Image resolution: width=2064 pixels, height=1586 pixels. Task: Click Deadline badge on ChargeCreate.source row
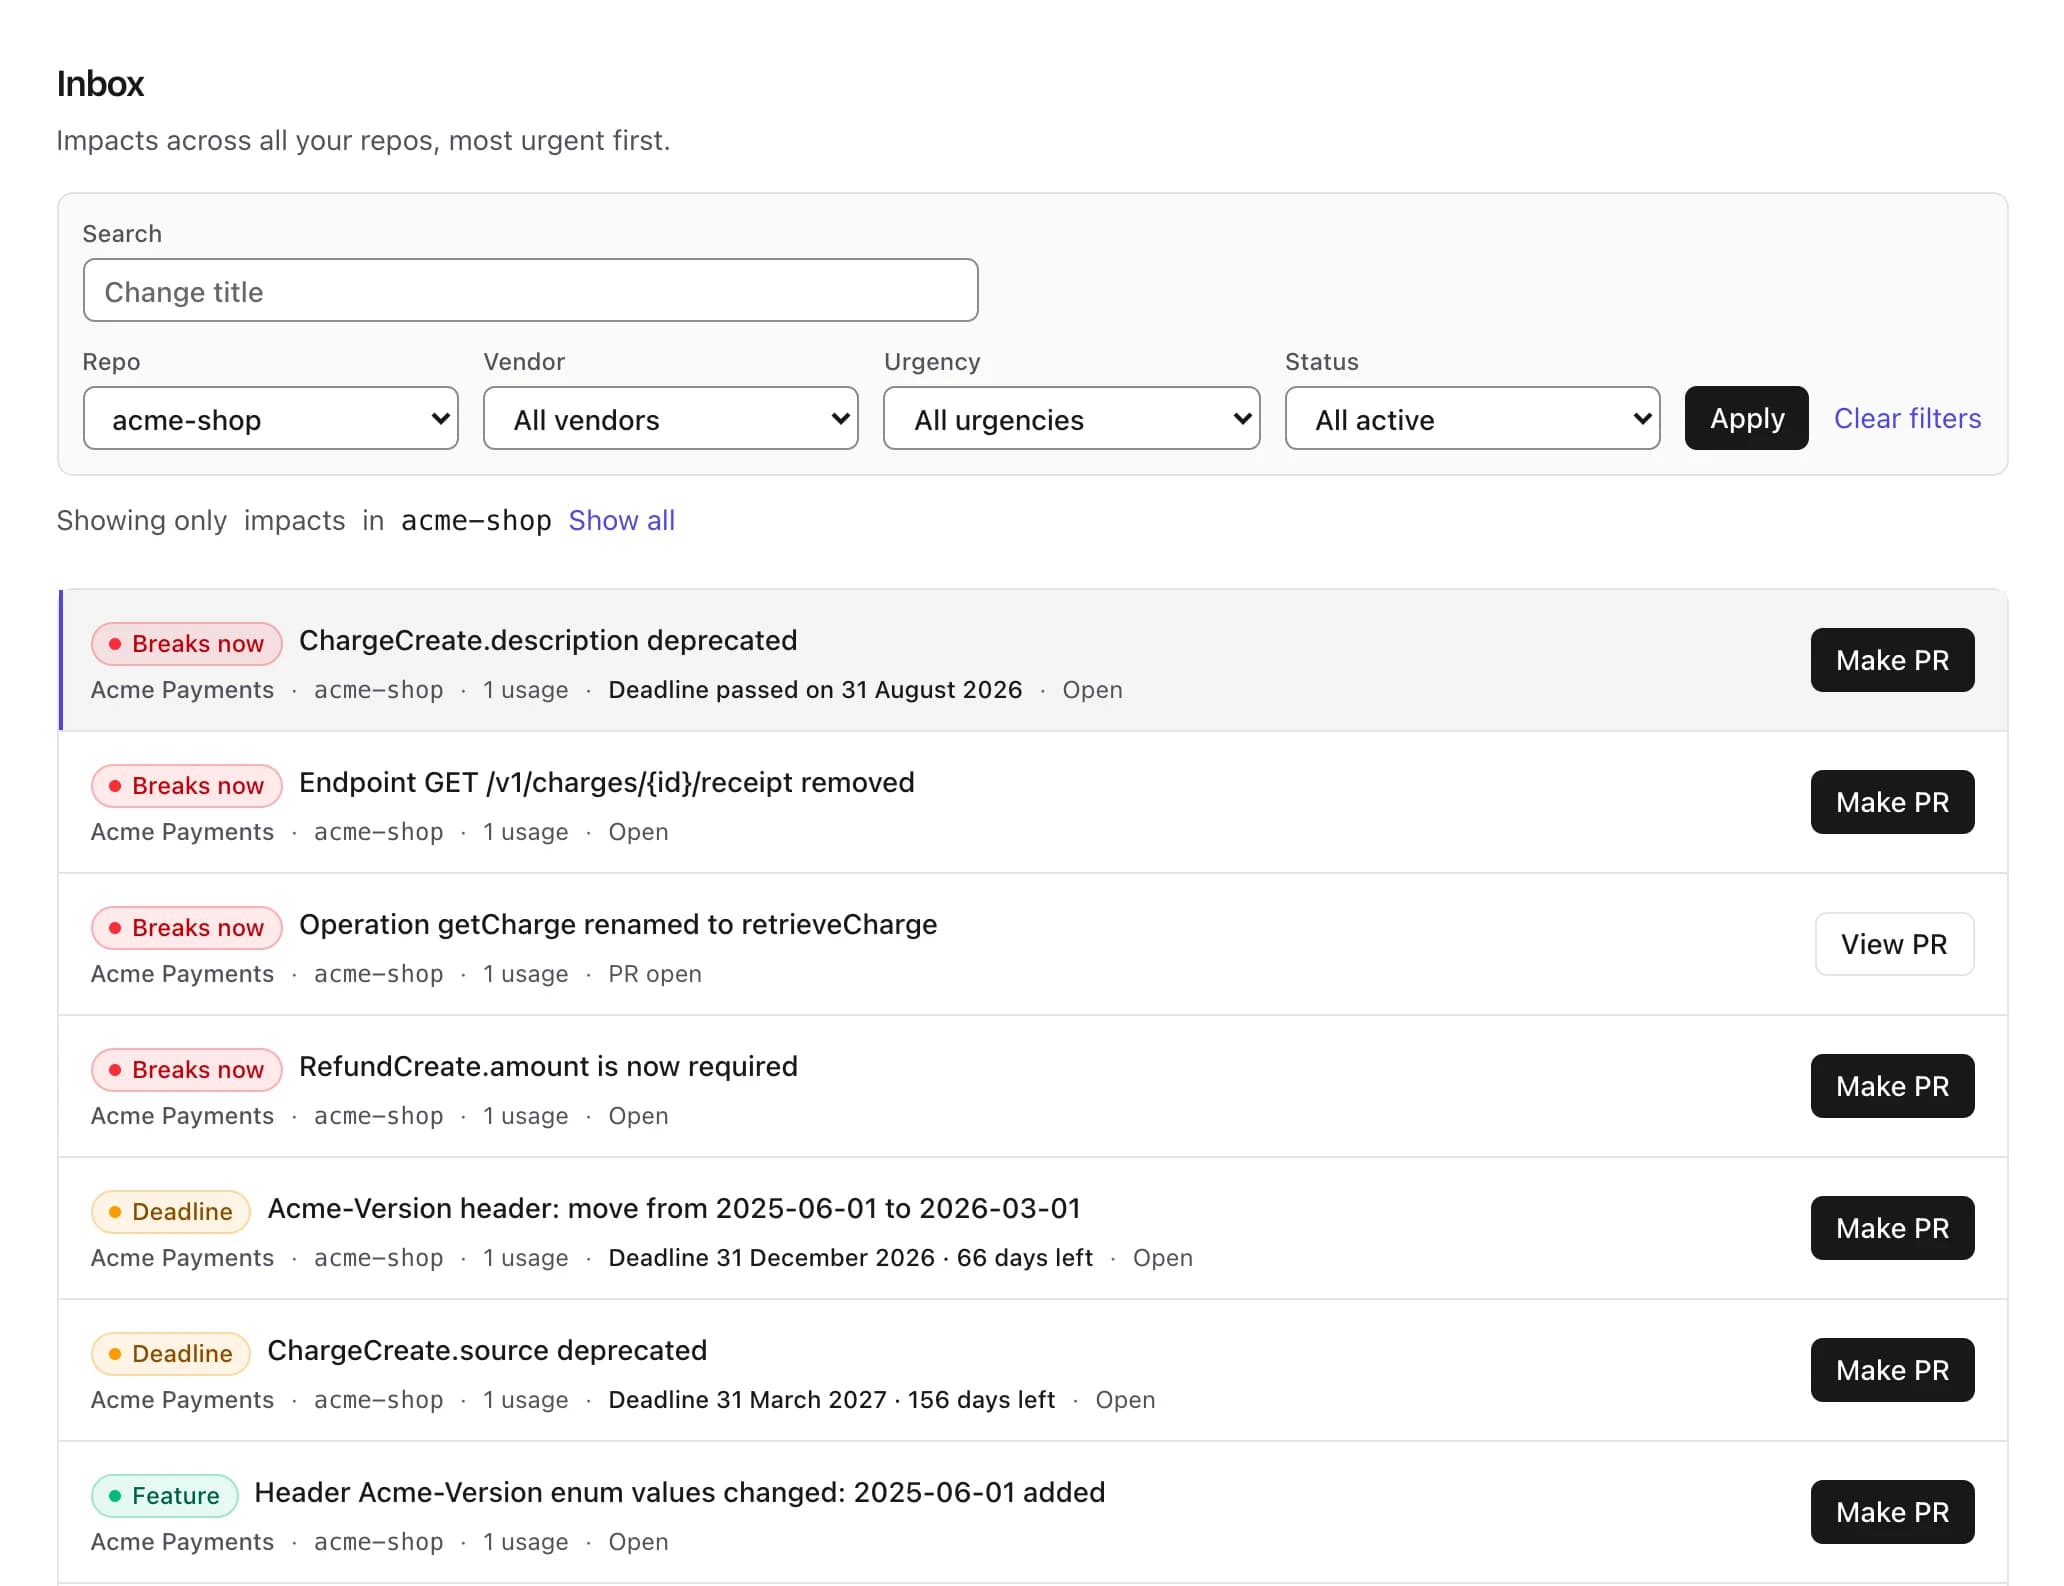point(171,1354)
